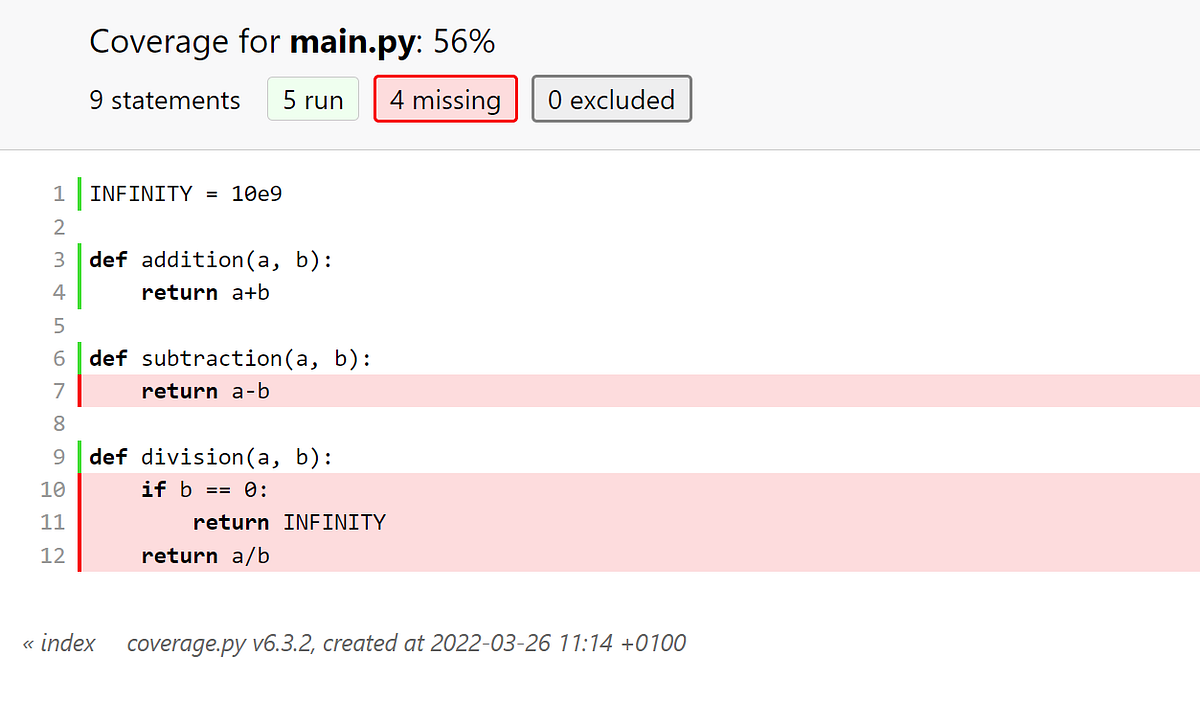Click the 9 statements label
1200x724 pixels.
[x=165, y=98]
